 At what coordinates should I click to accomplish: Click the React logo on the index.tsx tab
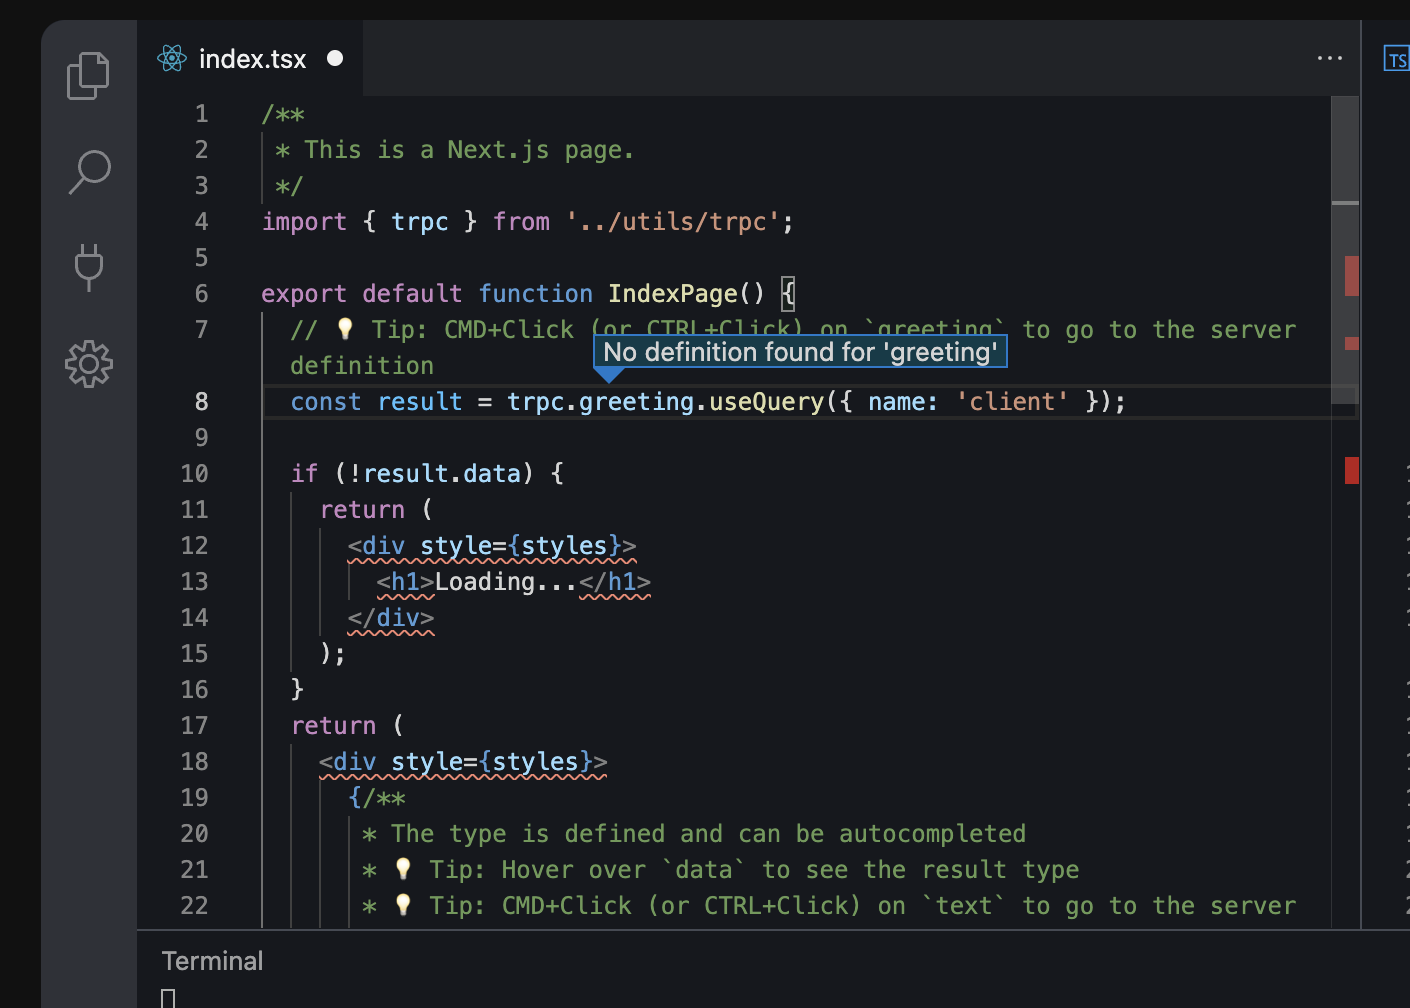[172, 57]
